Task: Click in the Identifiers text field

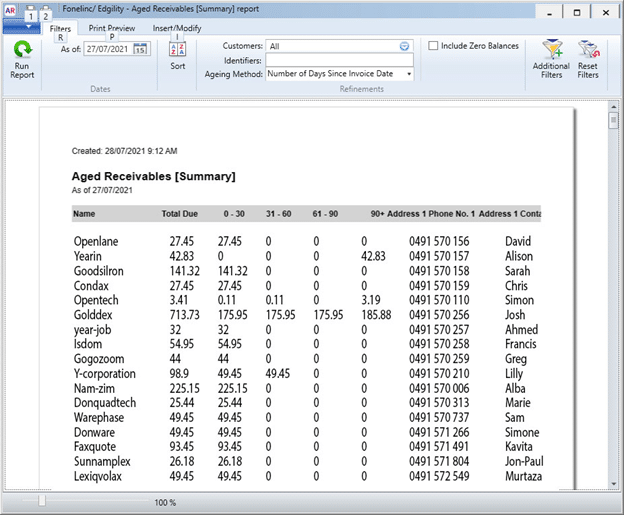Action: pyautogui.click(x=340, y=60)
